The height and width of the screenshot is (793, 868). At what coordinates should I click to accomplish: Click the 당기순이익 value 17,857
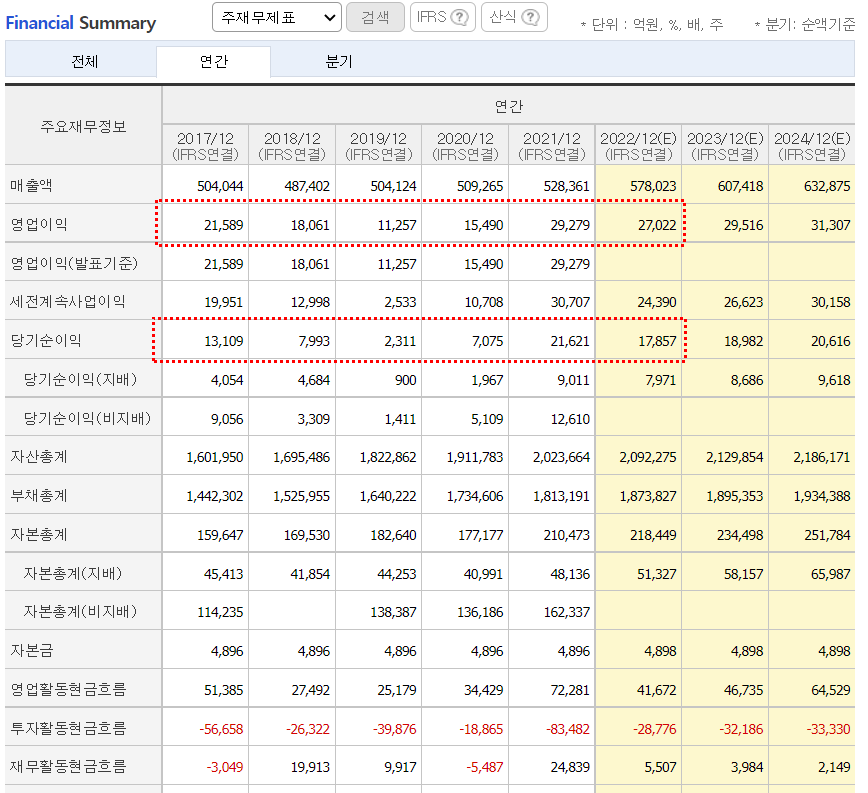pos(657,341)
